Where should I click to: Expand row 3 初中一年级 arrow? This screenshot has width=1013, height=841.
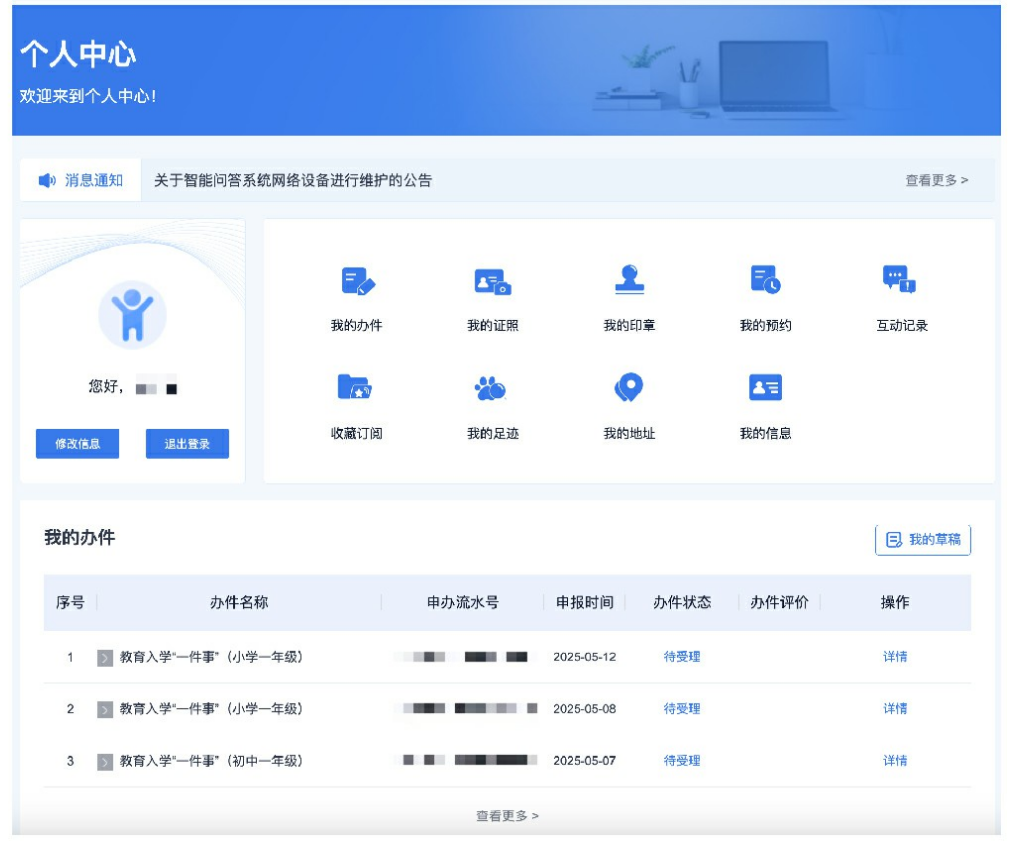pos(105,762)
